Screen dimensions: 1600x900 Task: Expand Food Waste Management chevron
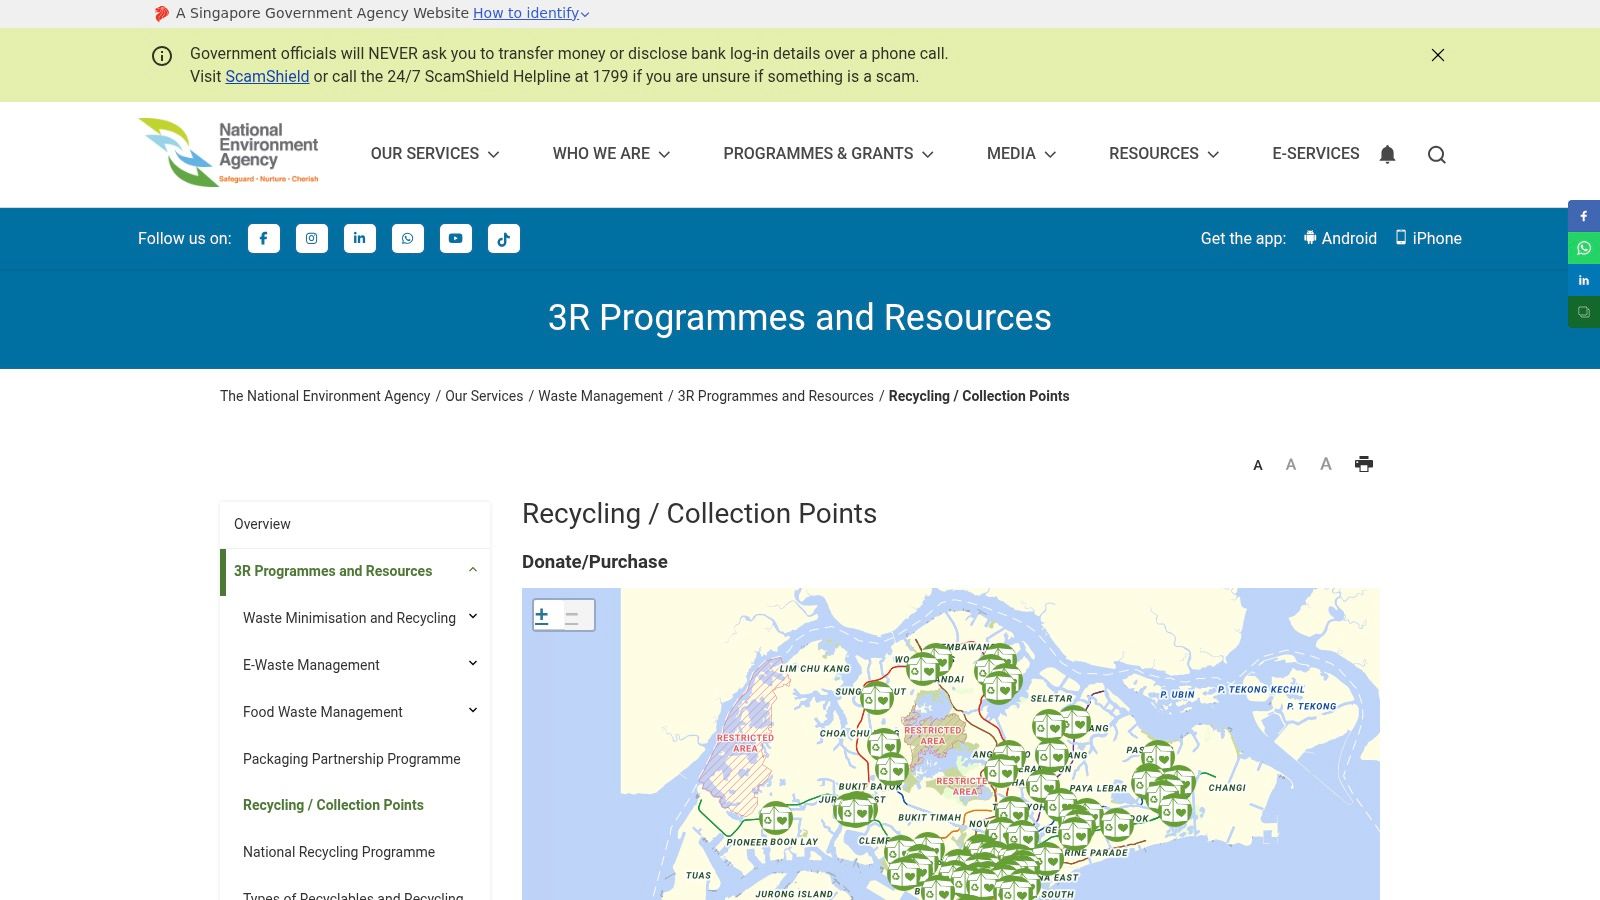473,711
